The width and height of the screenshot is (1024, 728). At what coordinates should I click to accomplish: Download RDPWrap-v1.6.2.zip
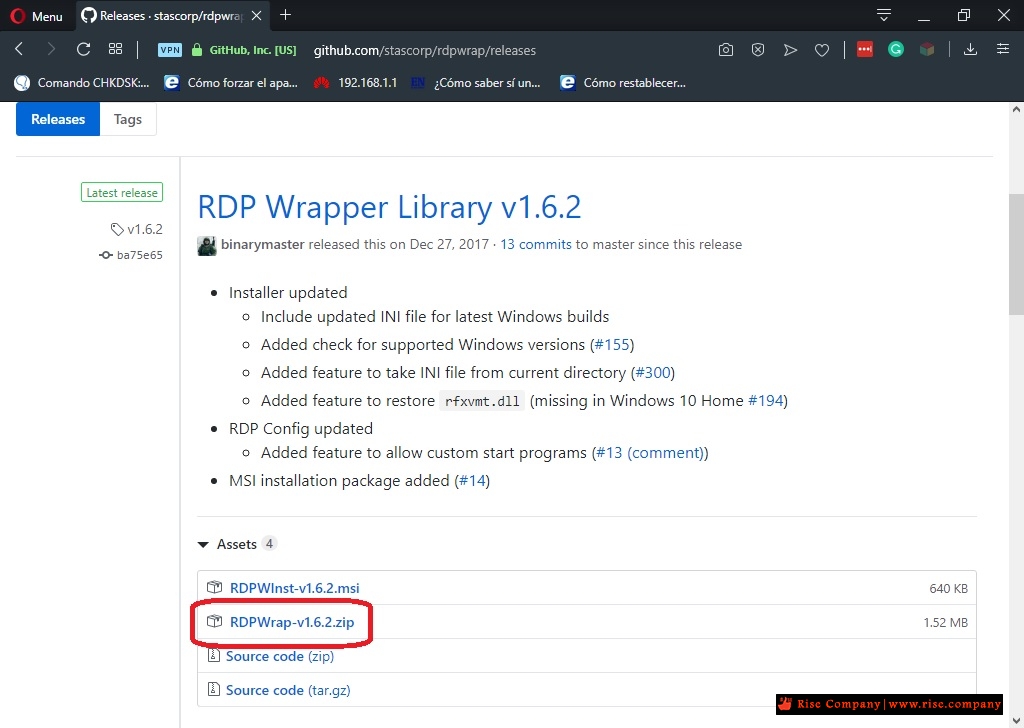tap(292, 622)
